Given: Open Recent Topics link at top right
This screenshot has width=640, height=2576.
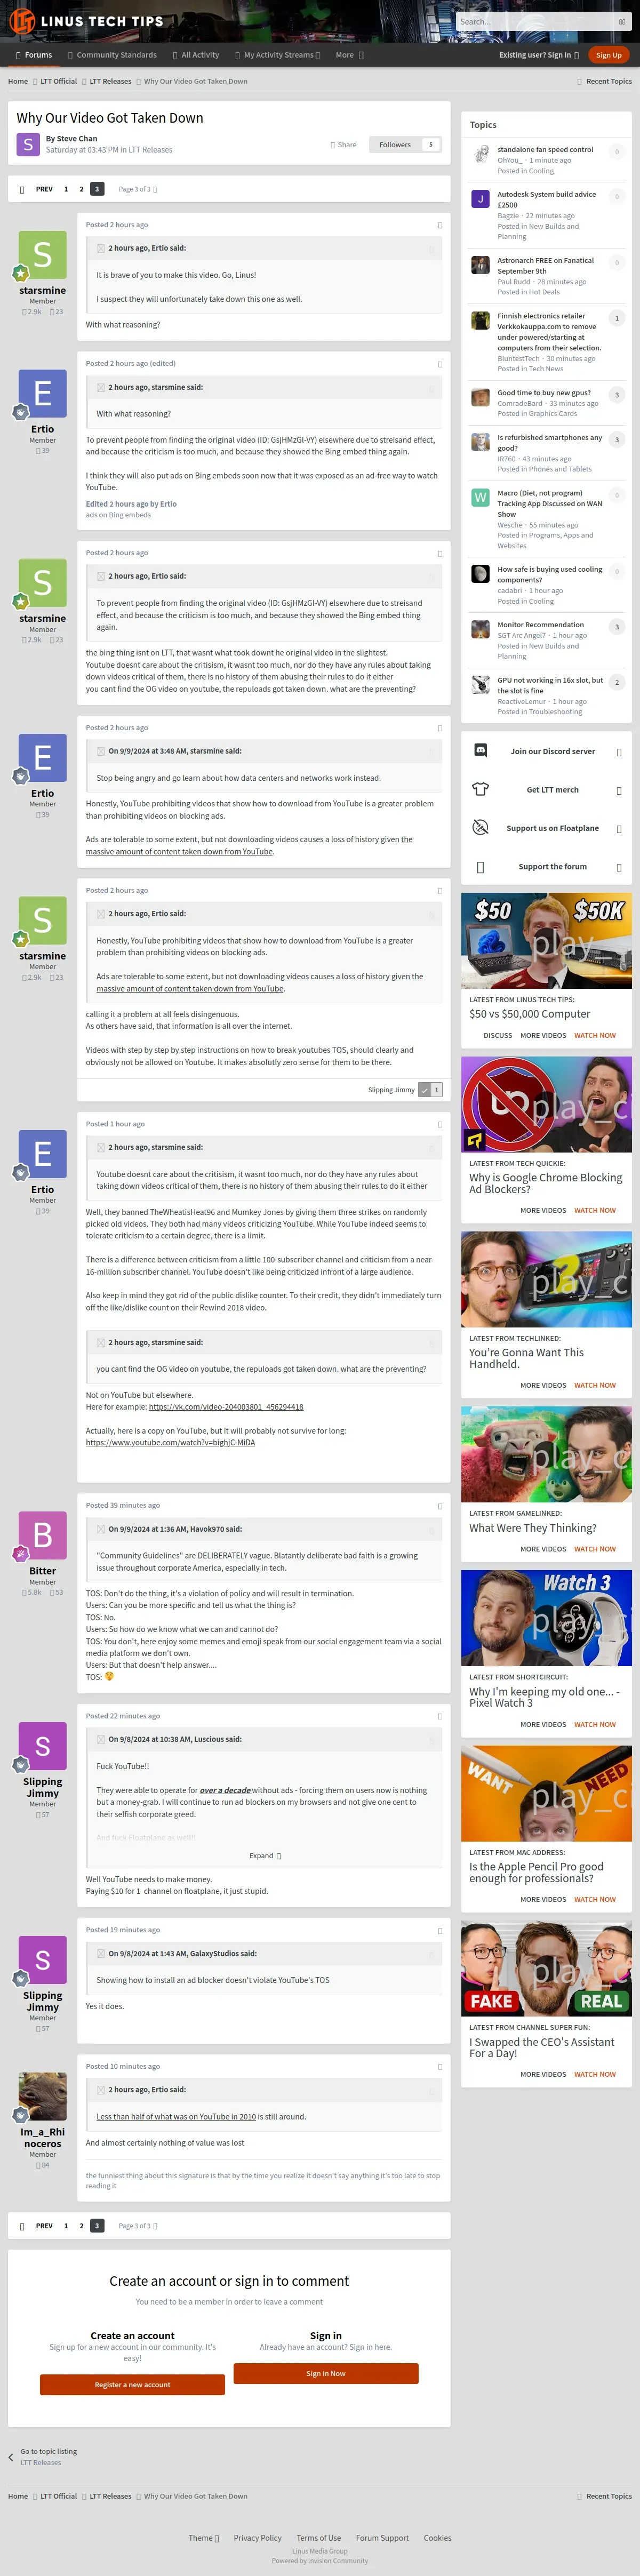Looking at the screenshot, I should click(604, 81).
